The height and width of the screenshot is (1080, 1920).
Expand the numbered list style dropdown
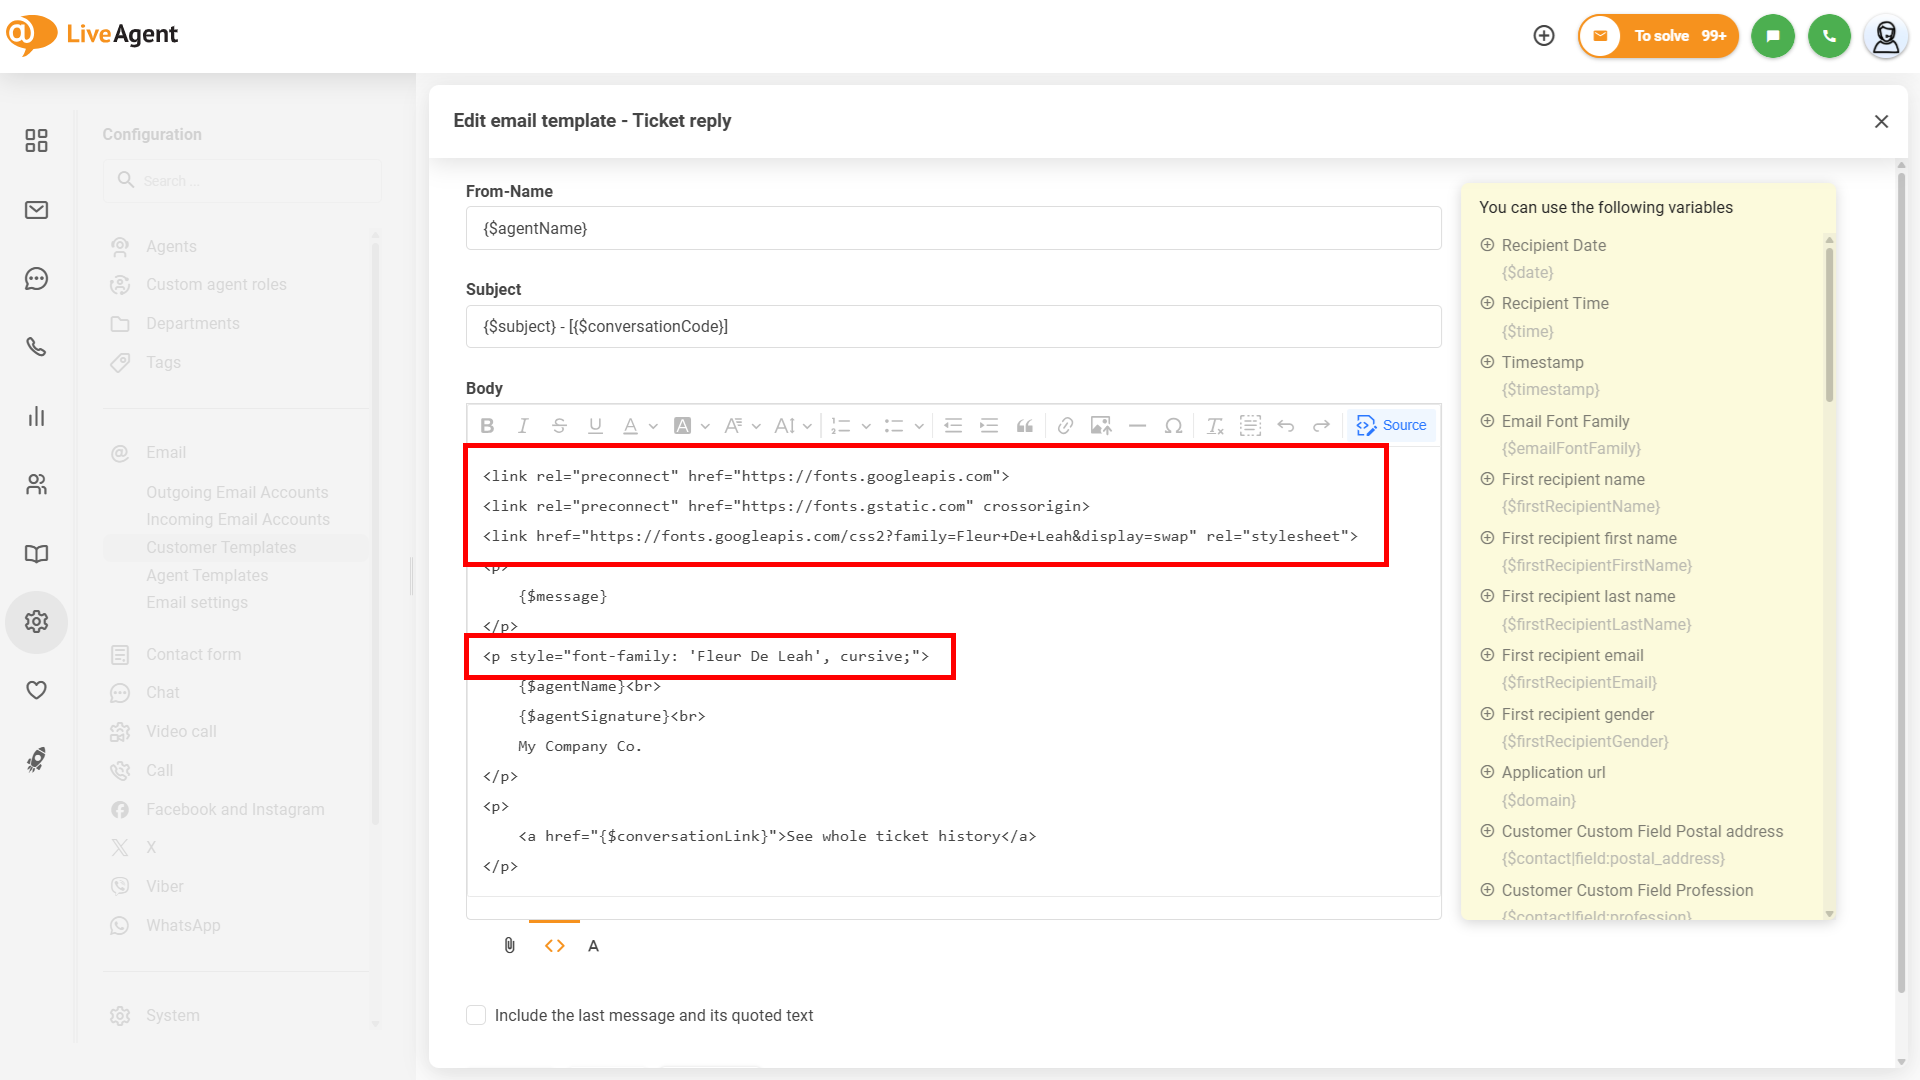866,426
